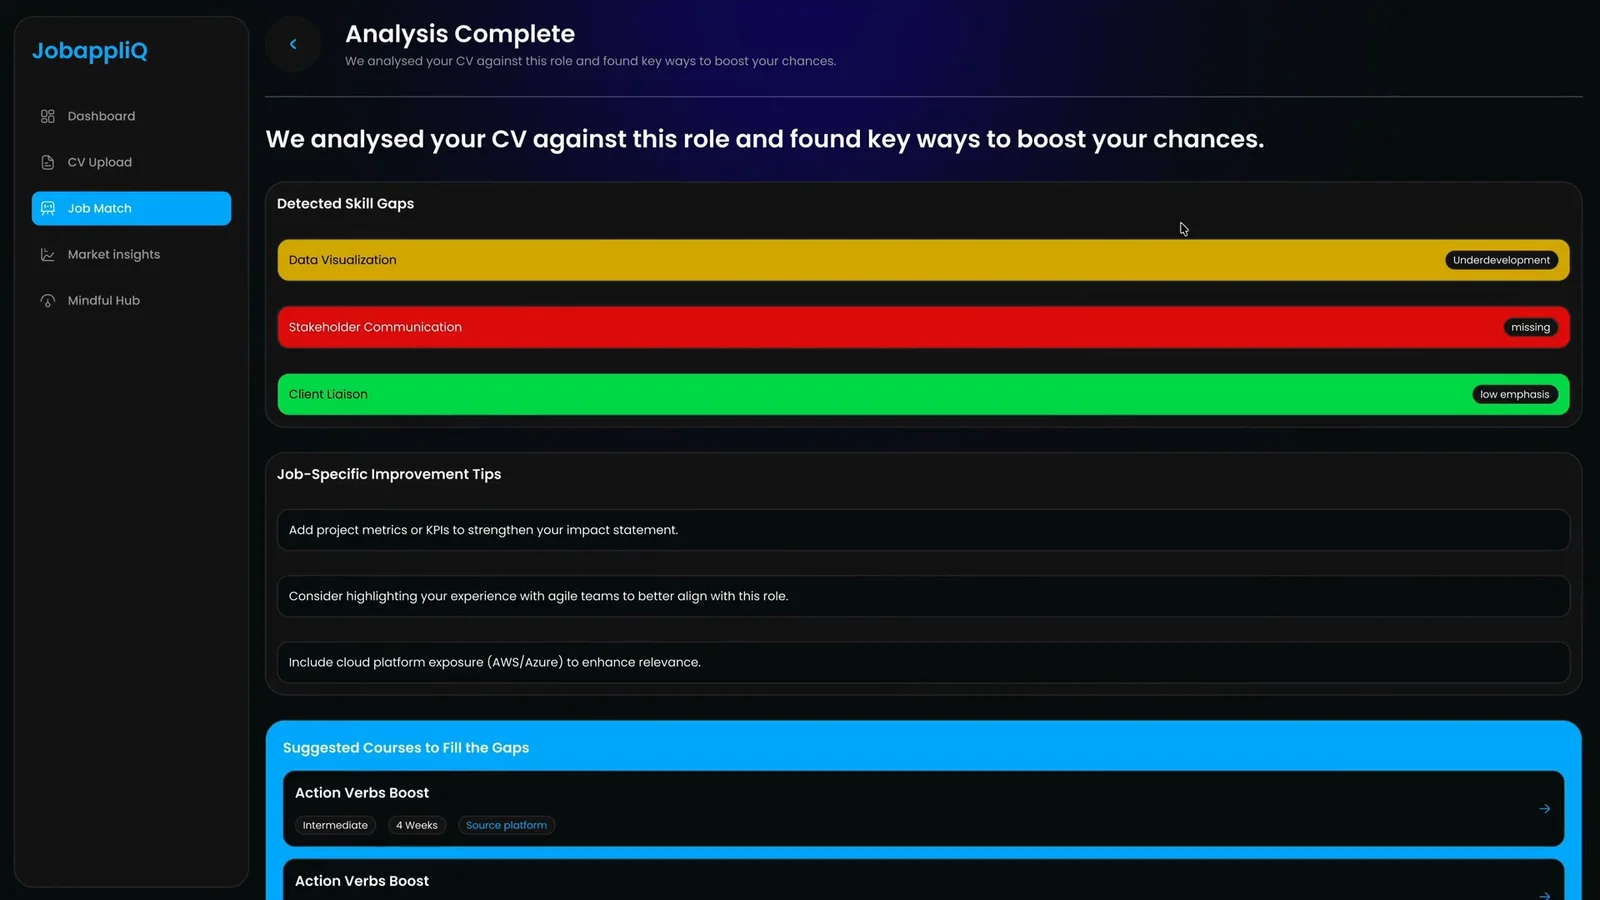Click the Analysis Complete title
Screen dimensions: 1600x900
460,34
